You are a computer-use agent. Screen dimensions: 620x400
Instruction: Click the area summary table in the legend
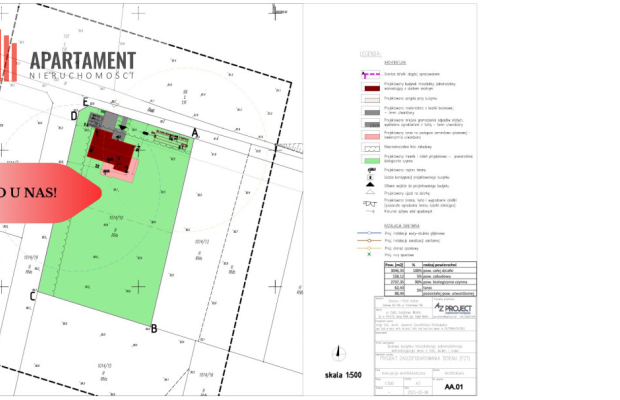[x=422, y=280]
